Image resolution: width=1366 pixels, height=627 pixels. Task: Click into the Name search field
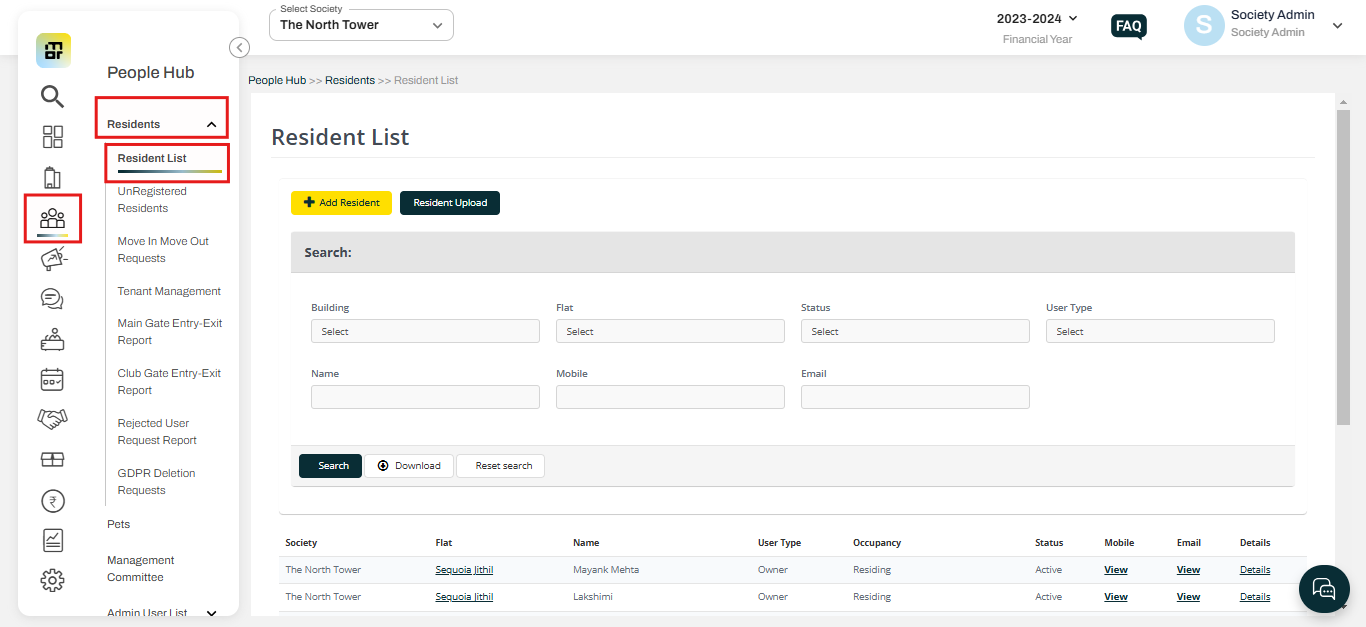click(425, 397)
